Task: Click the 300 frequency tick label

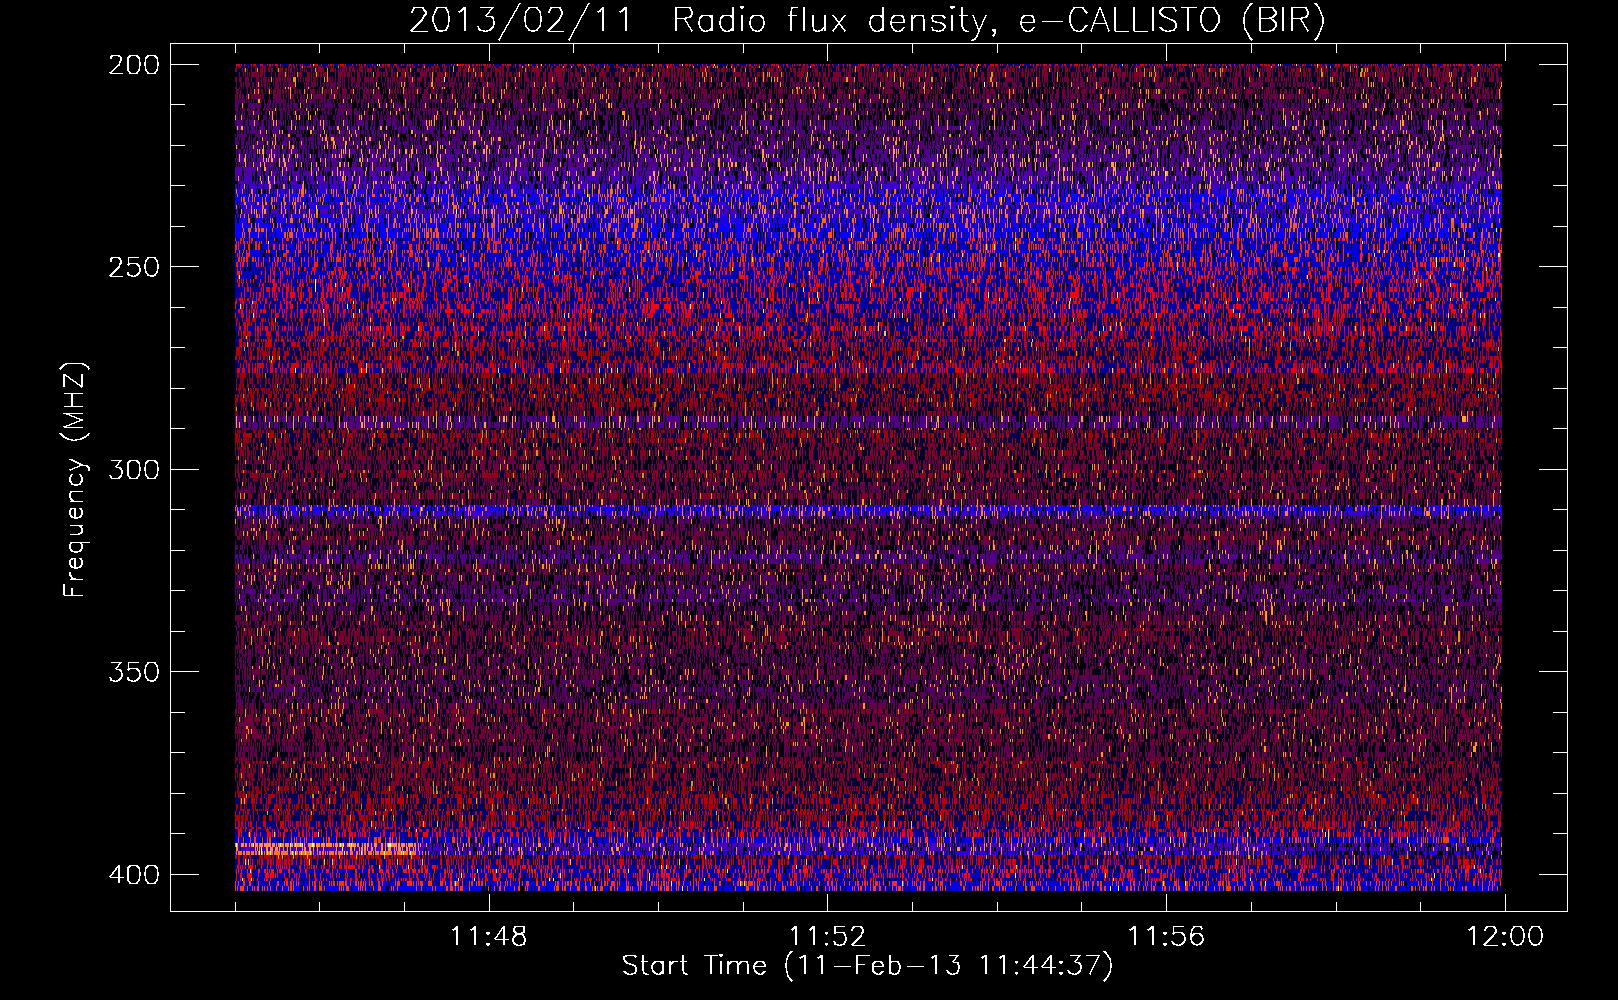Action: coord(133,469)
